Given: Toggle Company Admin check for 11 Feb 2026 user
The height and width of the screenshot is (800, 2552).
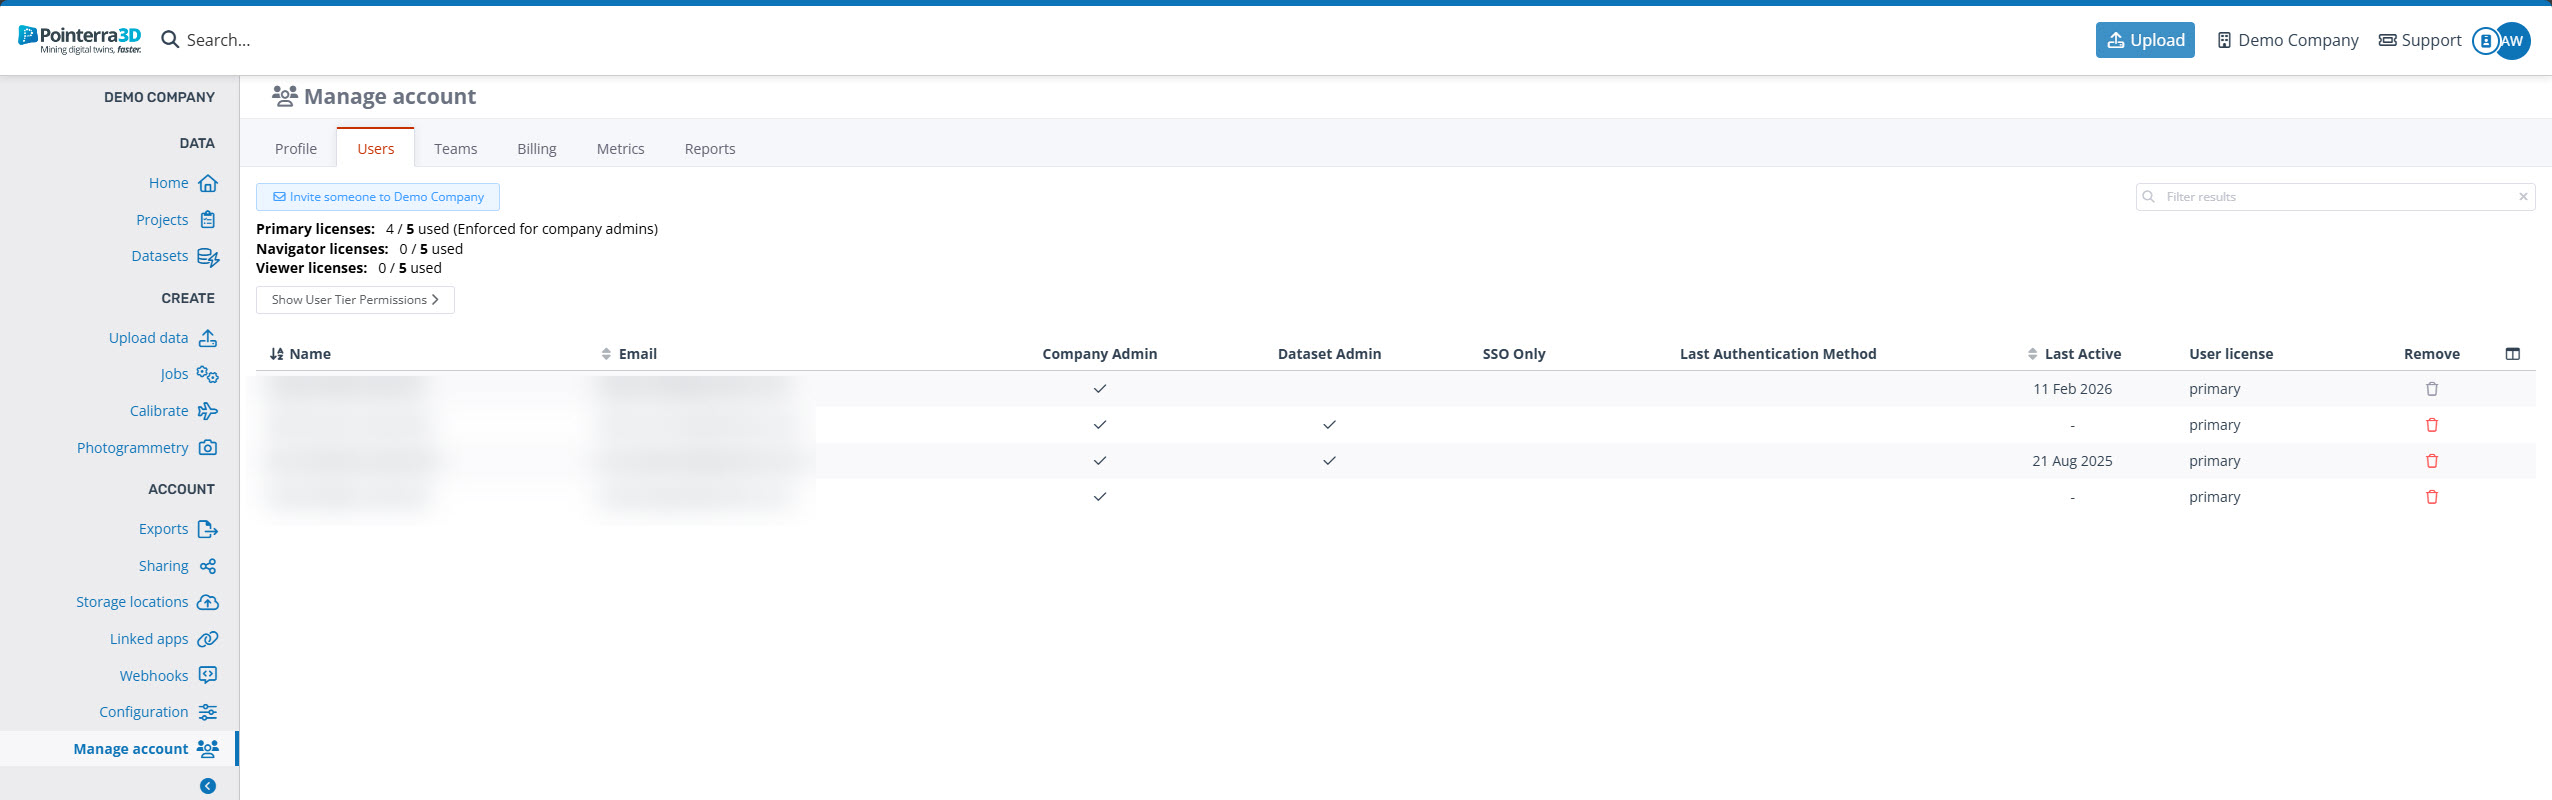Looking at the screenshot, I should click(1099, 389).
